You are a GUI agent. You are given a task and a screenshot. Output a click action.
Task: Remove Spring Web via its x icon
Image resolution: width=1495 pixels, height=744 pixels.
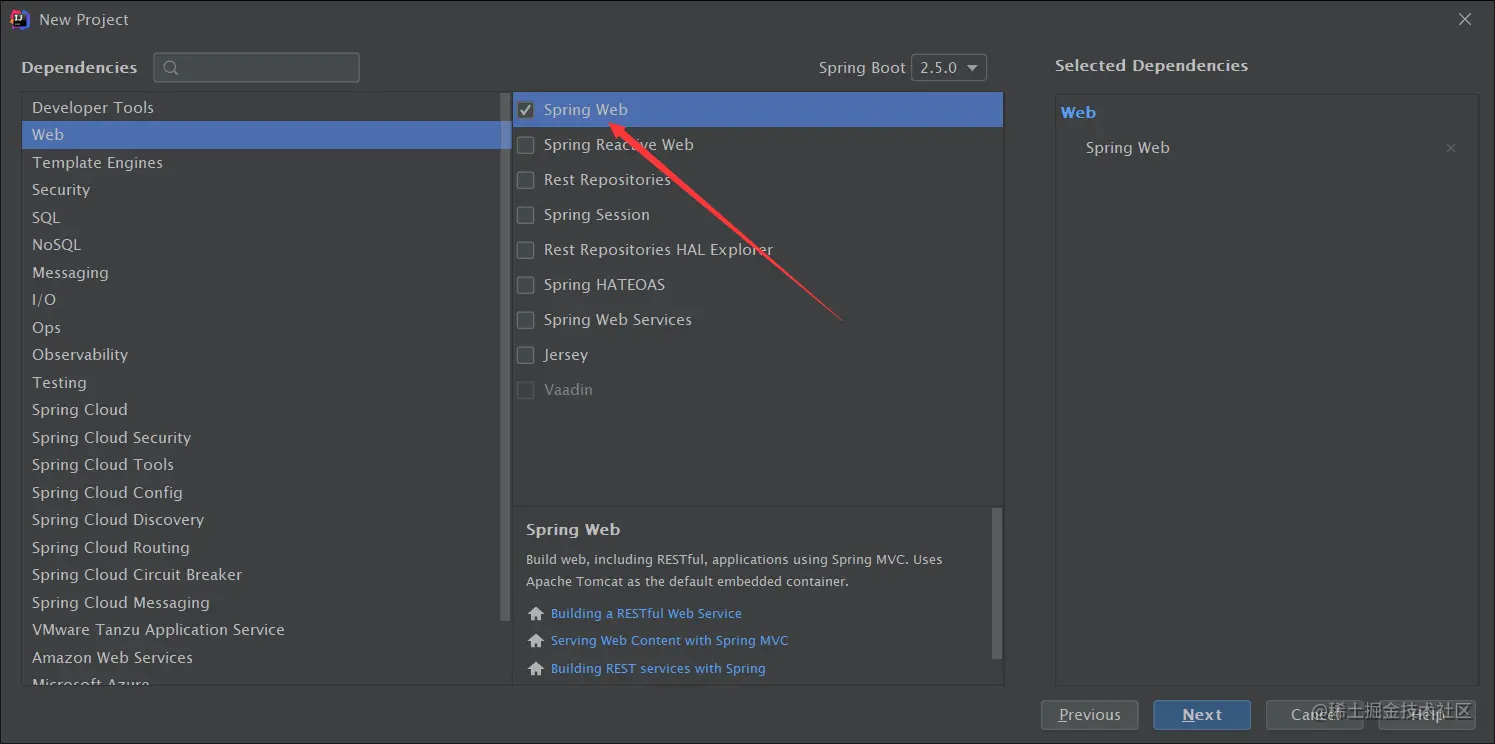[1451, 148]
